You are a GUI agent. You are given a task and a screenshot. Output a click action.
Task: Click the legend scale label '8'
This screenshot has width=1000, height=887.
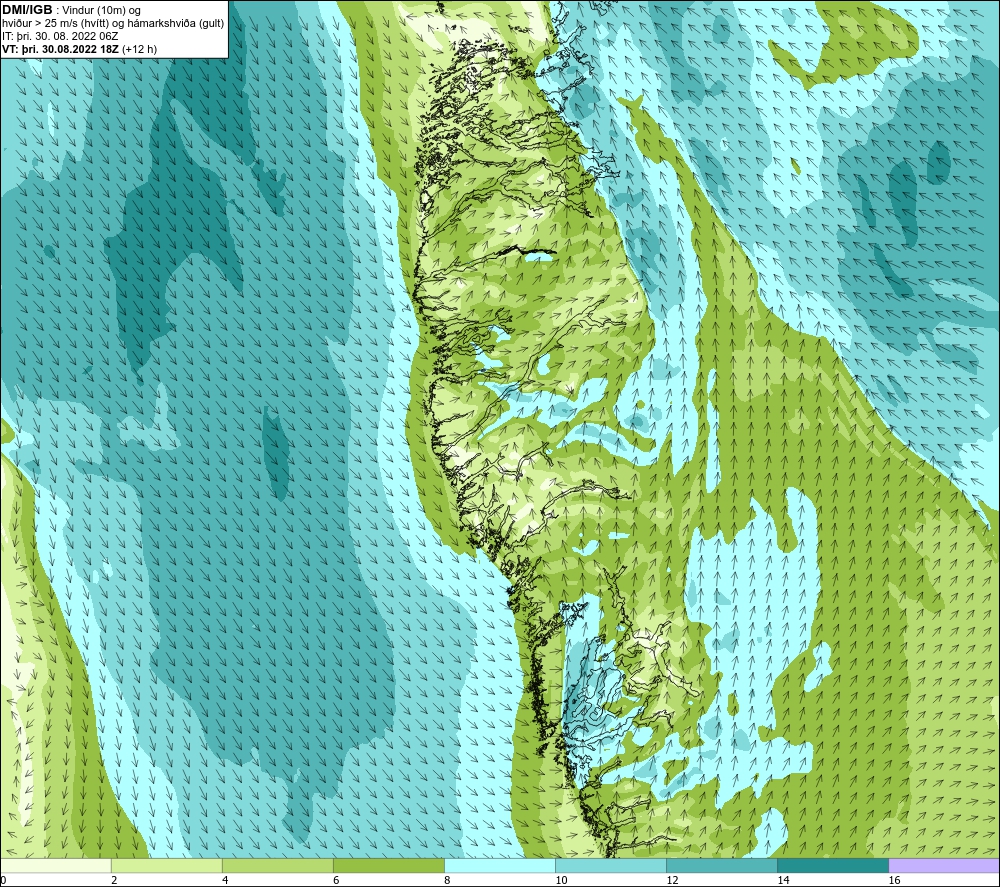(x=446, y=880)
